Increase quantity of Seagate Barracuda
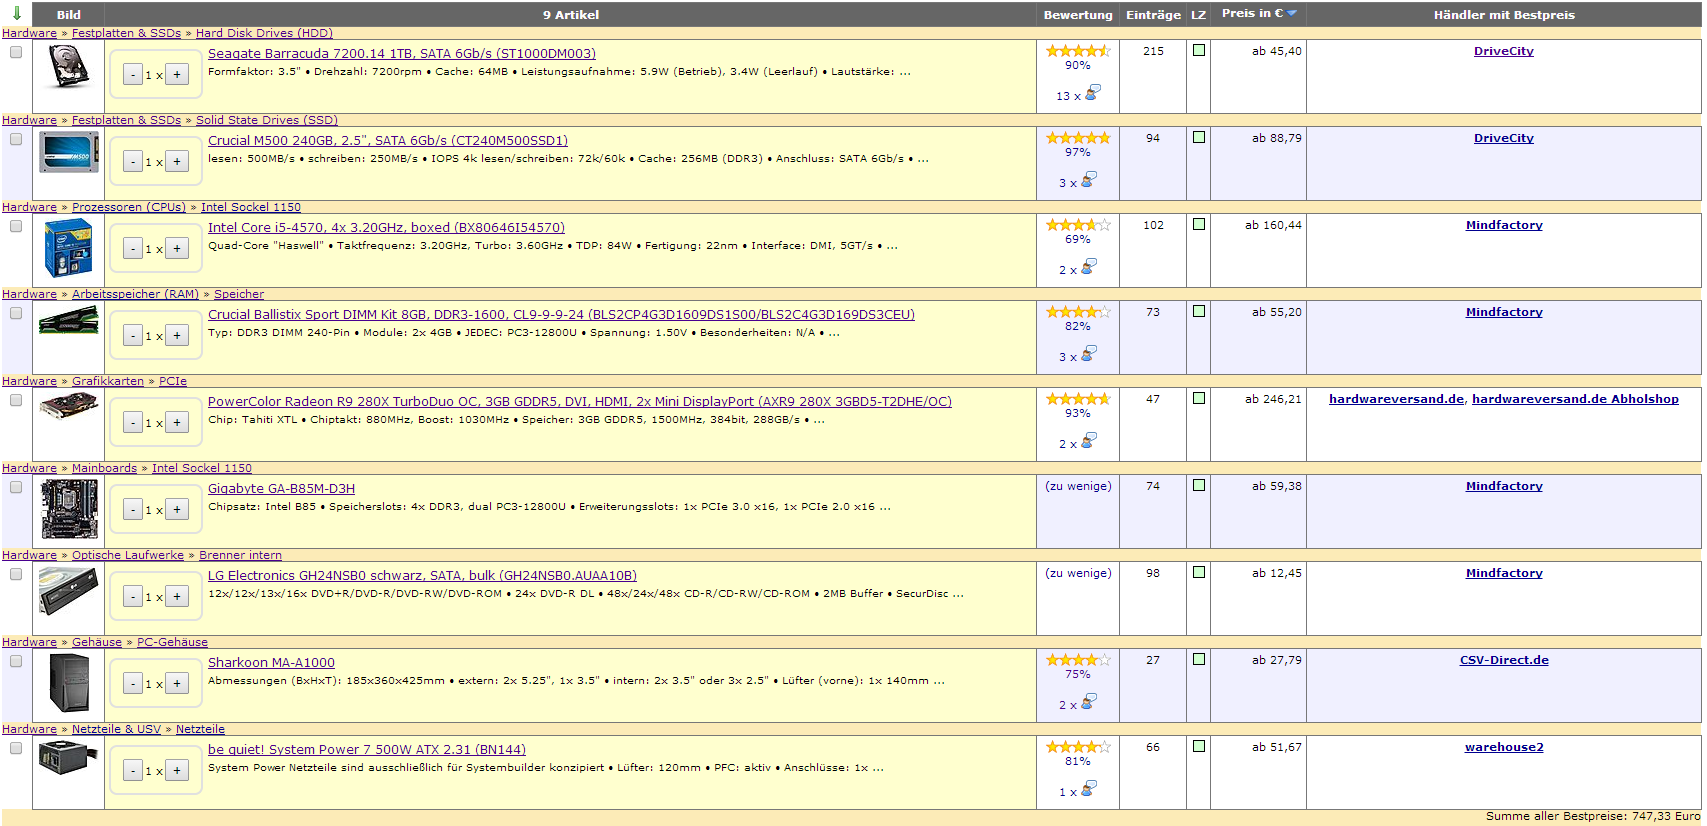1707x826 pixels. (177, 74)
